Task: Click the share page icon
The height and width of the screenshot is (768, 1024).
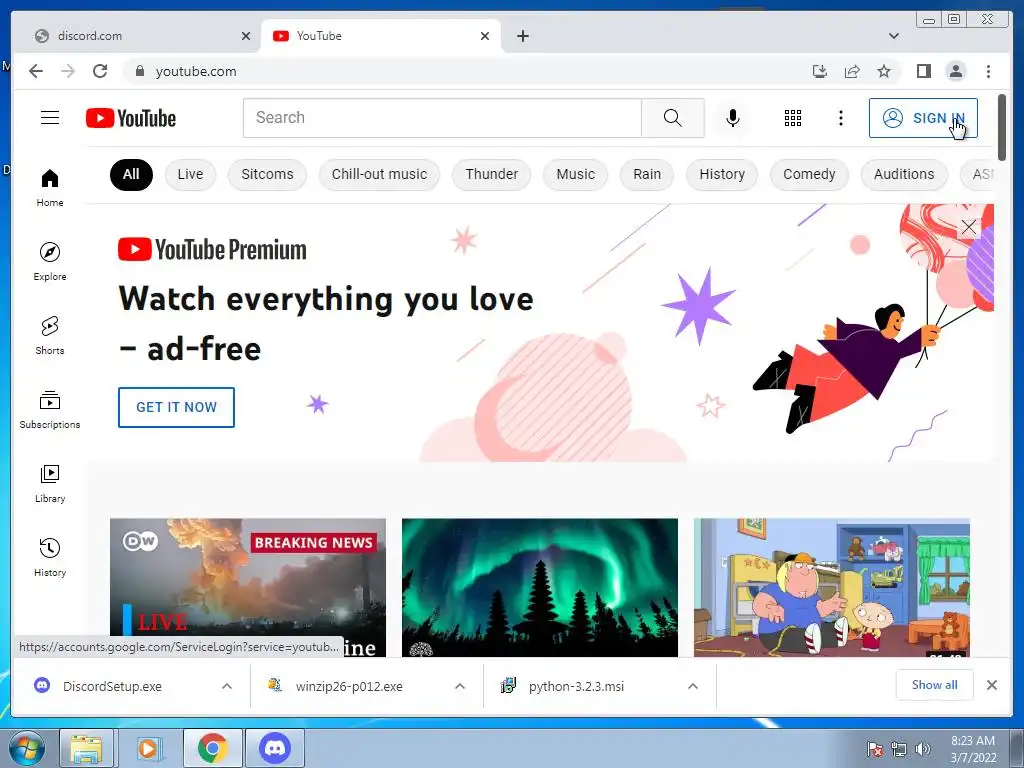Action: tap(852, 71)
